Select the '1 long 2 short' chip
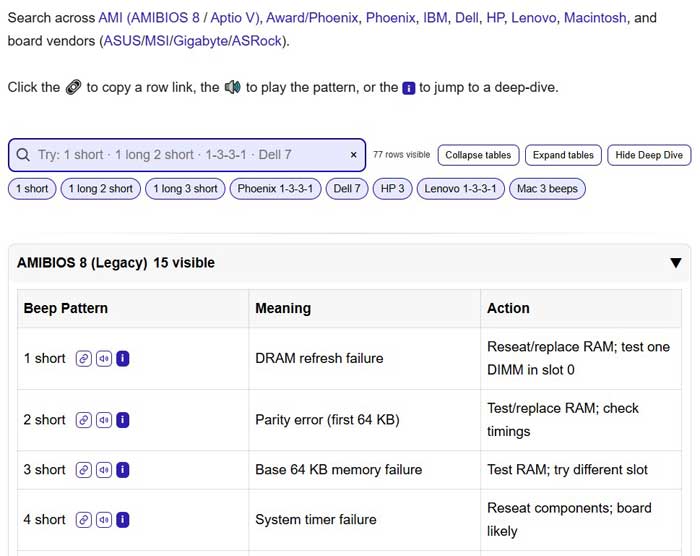 tap(100, 188)
